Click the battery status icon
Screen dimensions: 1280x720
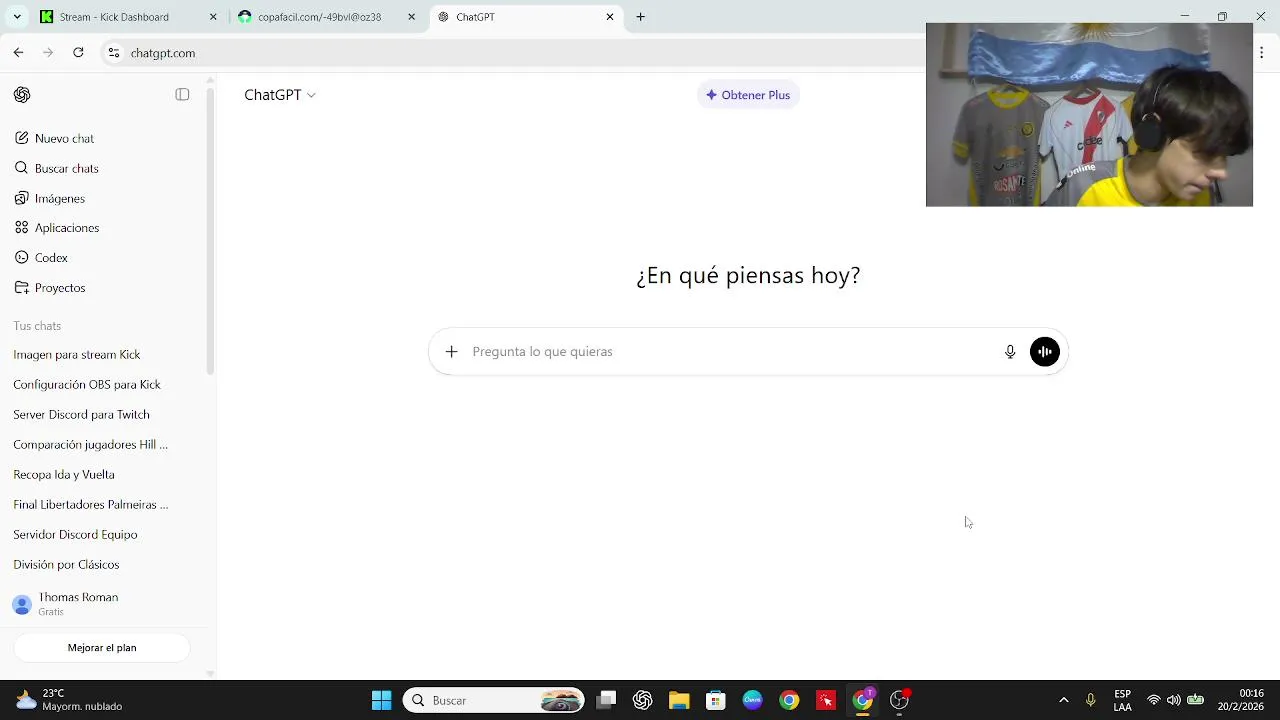point(1195,700)
